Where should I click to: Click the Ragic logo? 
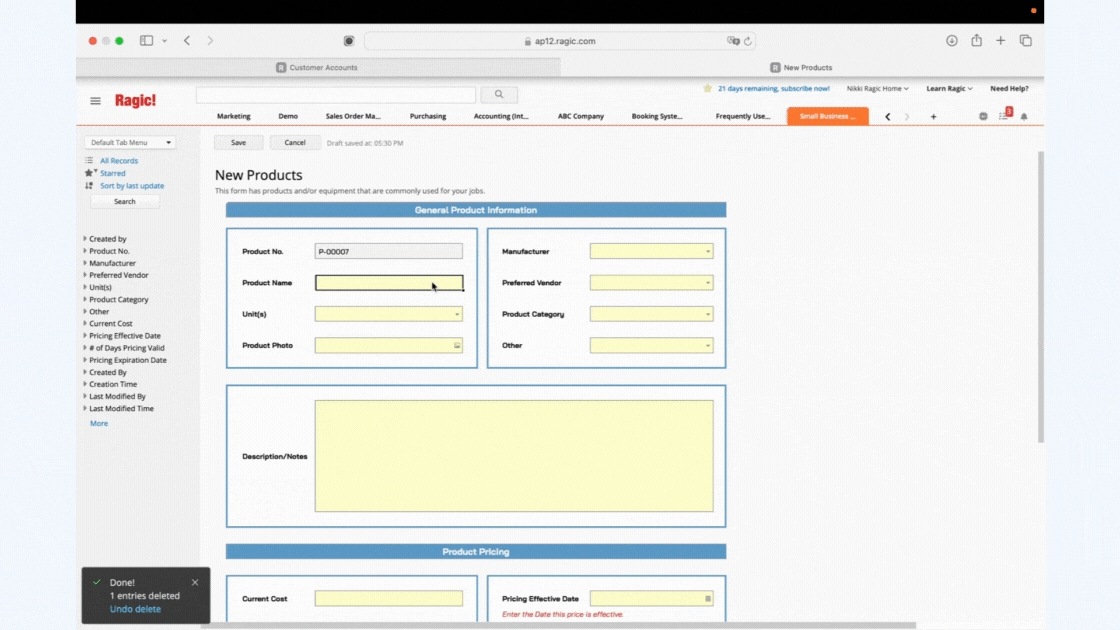tap(135, 101)
